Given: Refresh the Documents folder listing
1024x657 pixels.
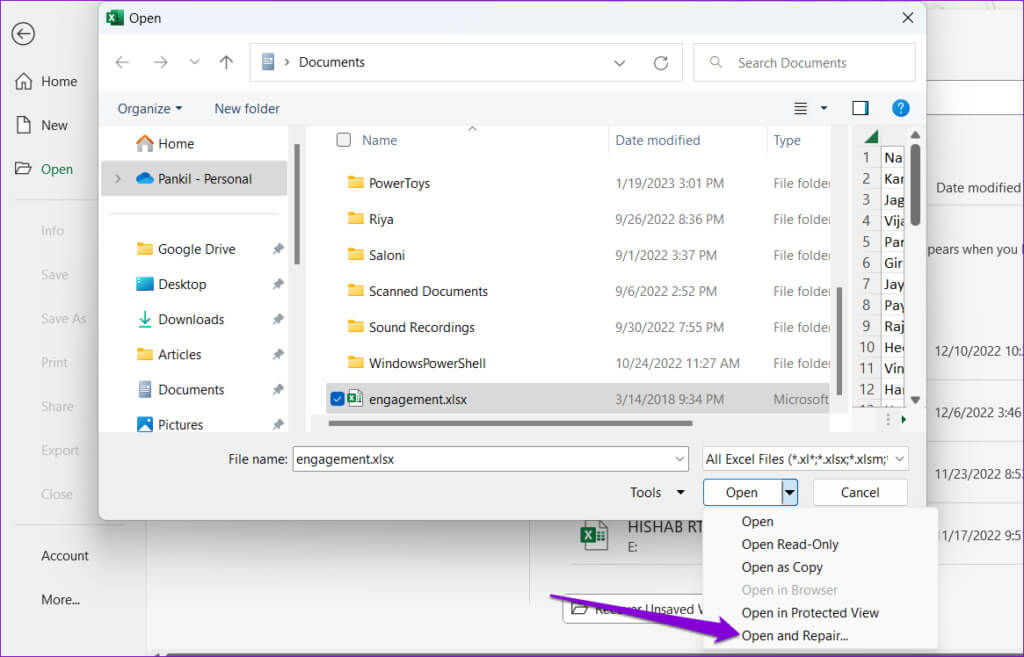Looking at the screenshot, I should pyautogui.click(x=660, y=62).
